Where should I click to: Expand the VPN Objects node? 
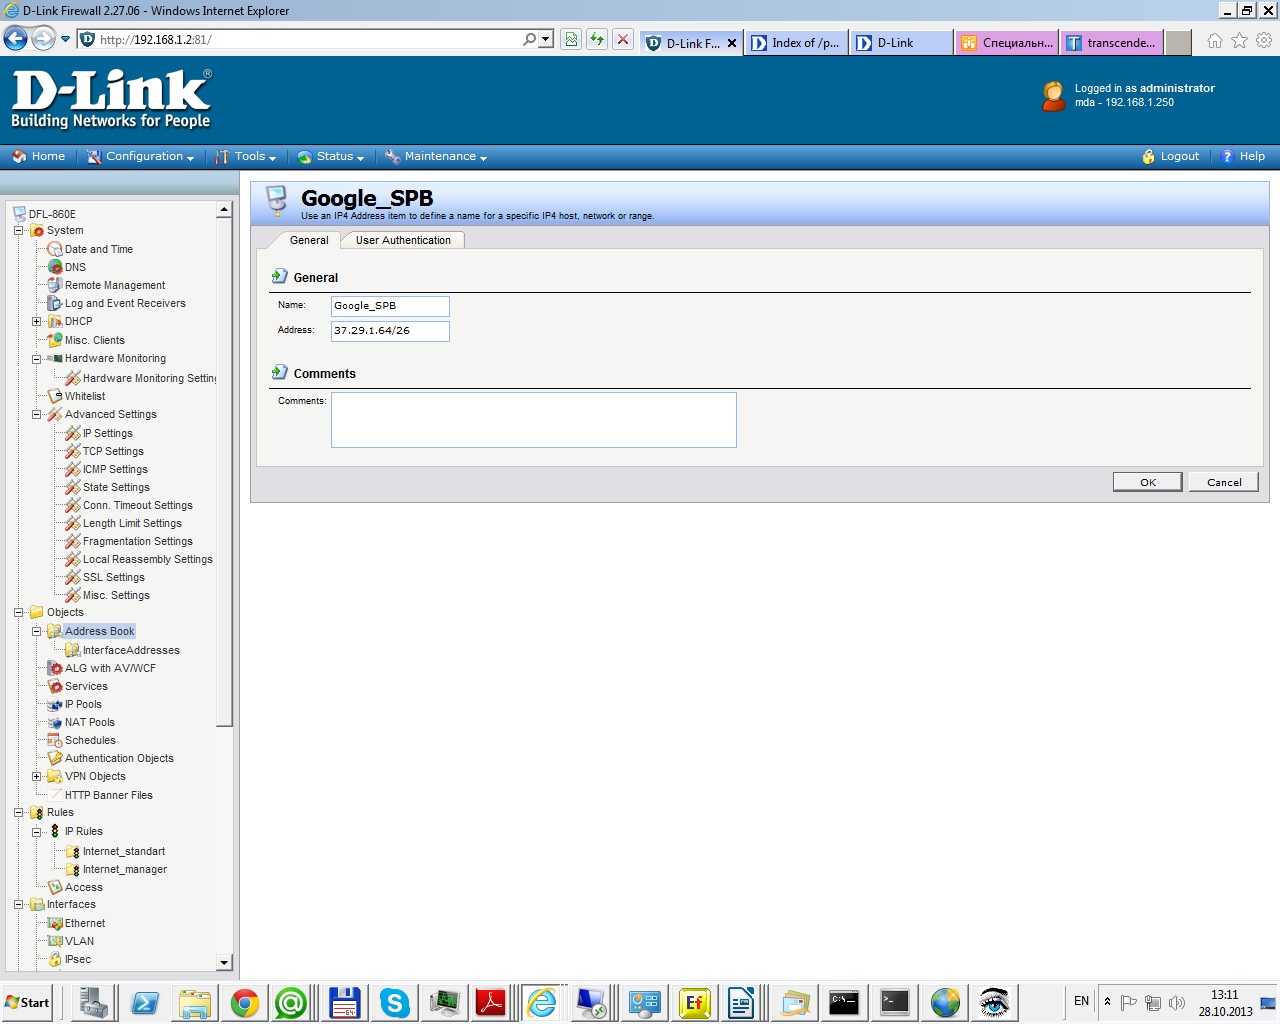[x=36, y=777]
